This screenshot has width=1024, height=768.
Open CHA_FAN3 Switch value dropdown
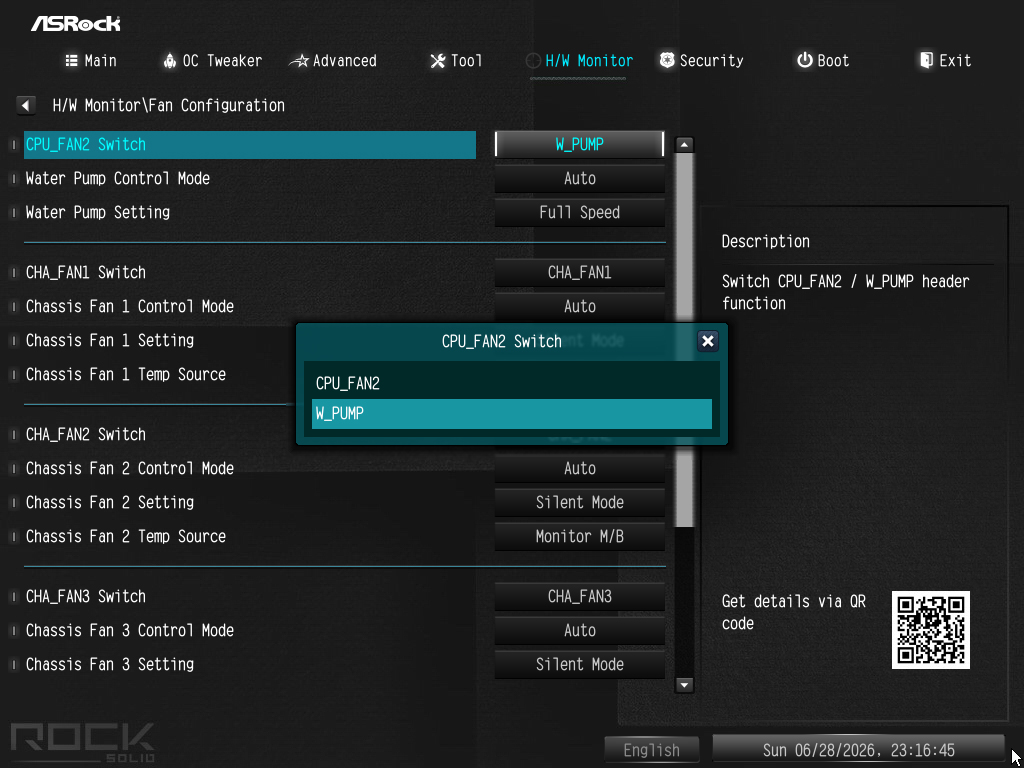click(579, 596)
